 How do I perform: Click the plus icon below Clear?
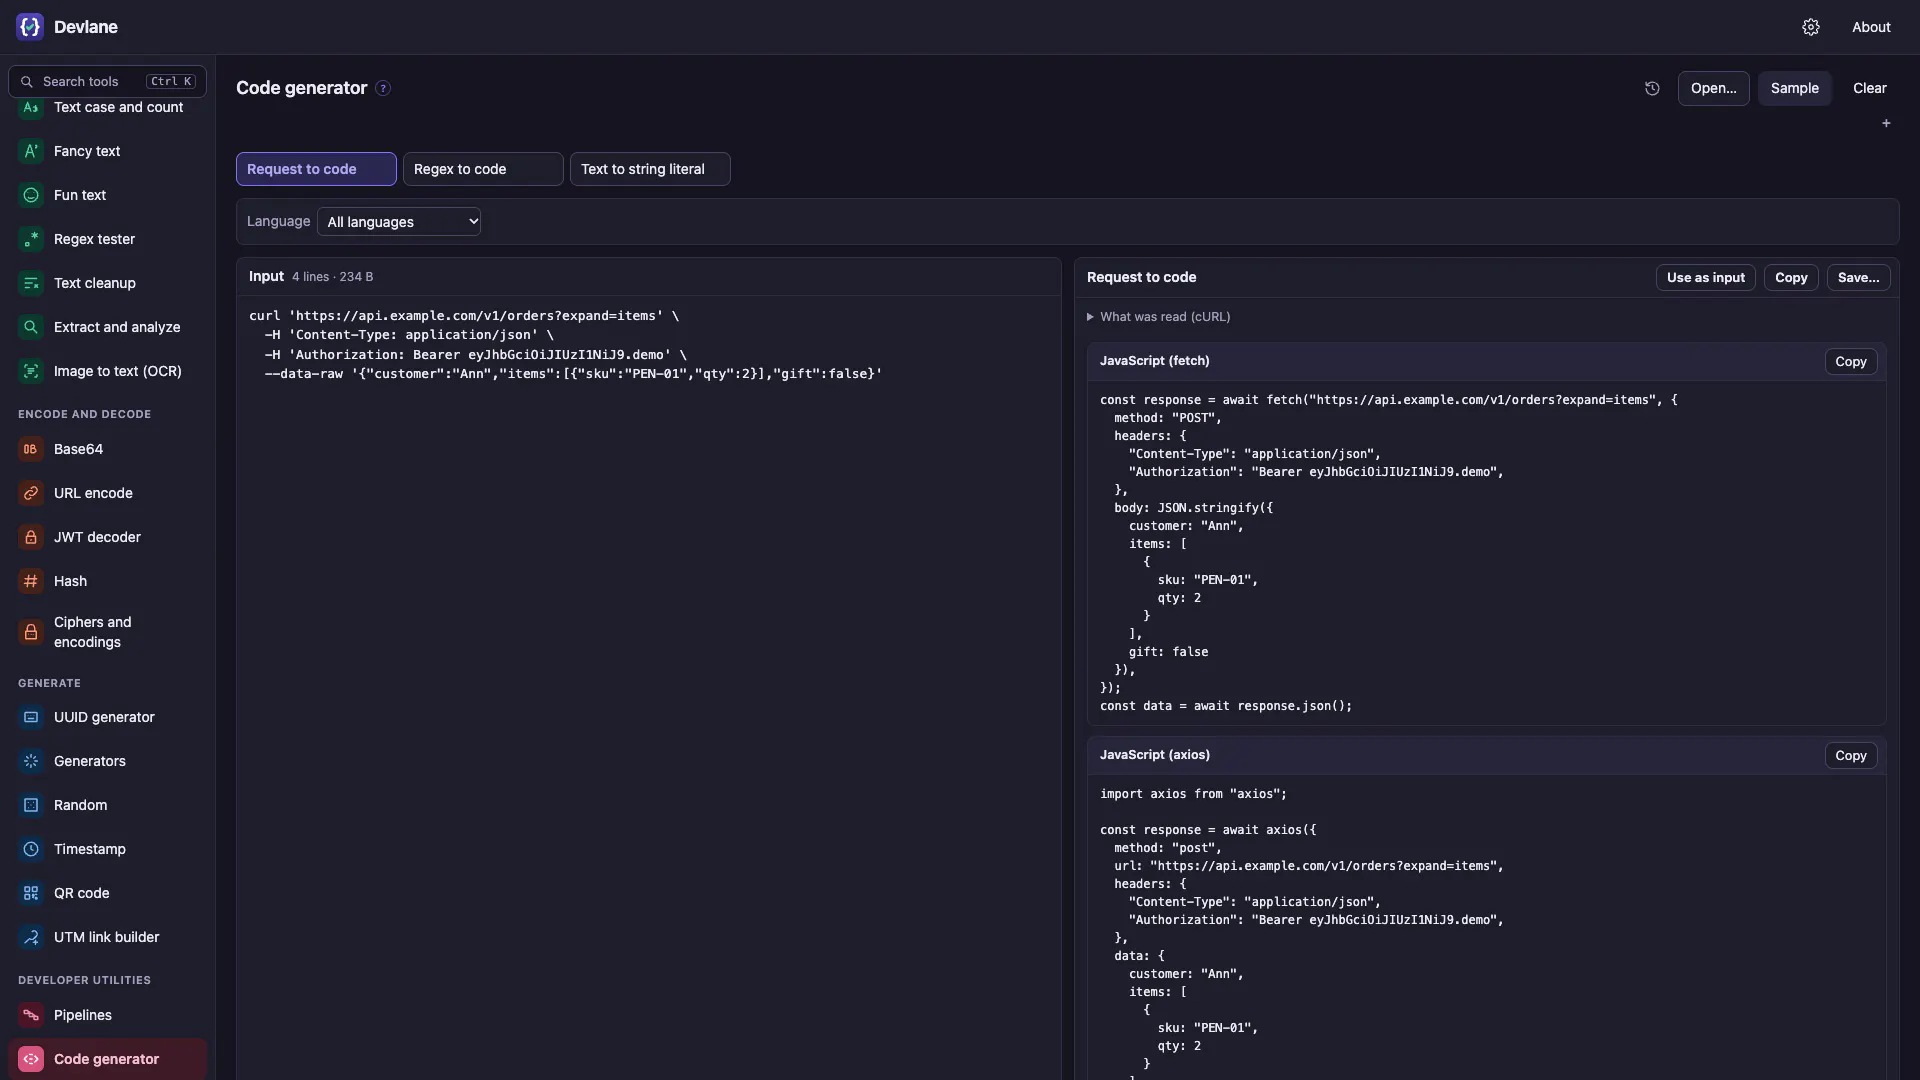click(x=1886, y=123)
